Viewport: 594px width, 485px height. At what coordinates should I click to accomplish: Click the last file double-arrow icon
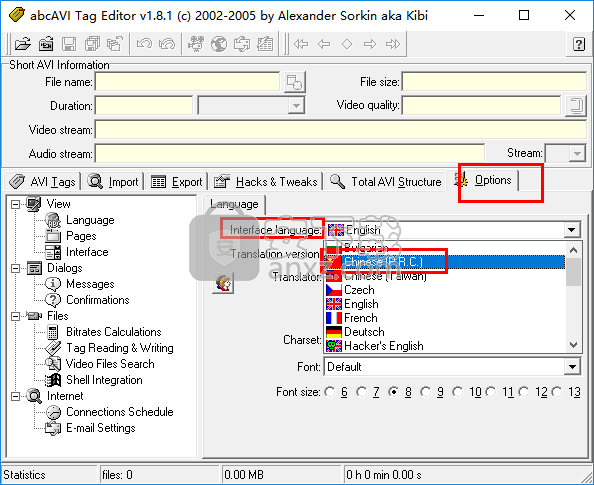(393, 44)
